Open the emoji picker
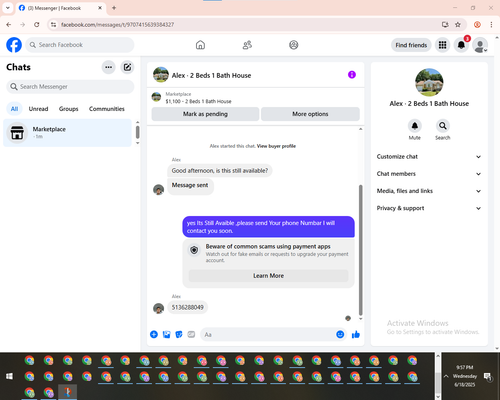The image size is (500, 400). coord(340,334)
